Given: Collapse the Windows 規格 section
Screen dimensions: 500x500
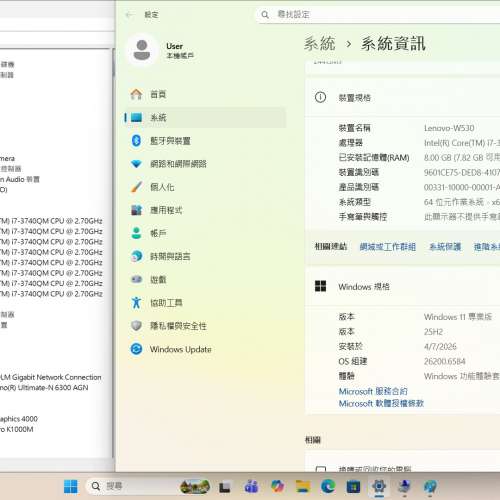Looking at the screenshot, I should pyautogui.click(x=403, y=286).
